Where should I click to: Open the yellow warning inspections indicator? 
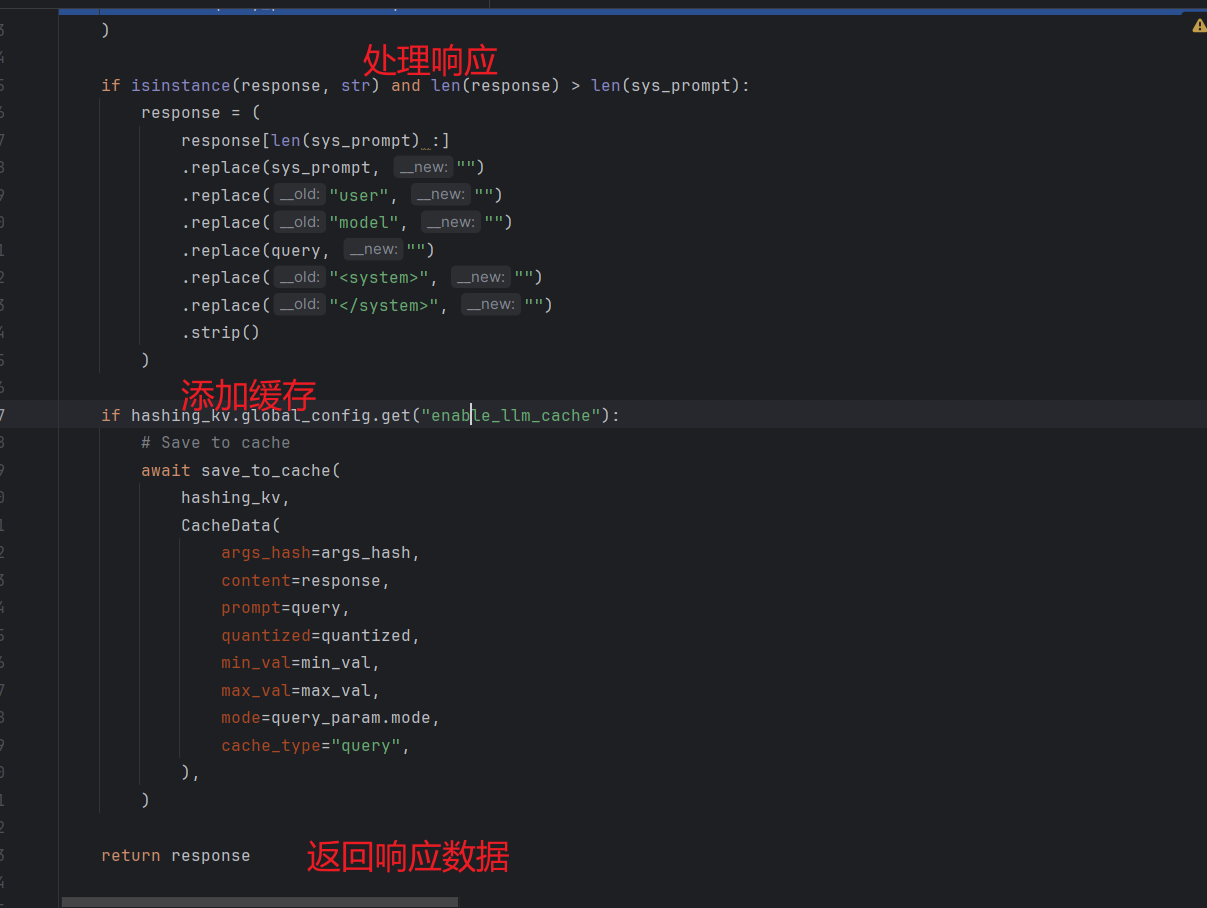click(x=1199, y=25)
